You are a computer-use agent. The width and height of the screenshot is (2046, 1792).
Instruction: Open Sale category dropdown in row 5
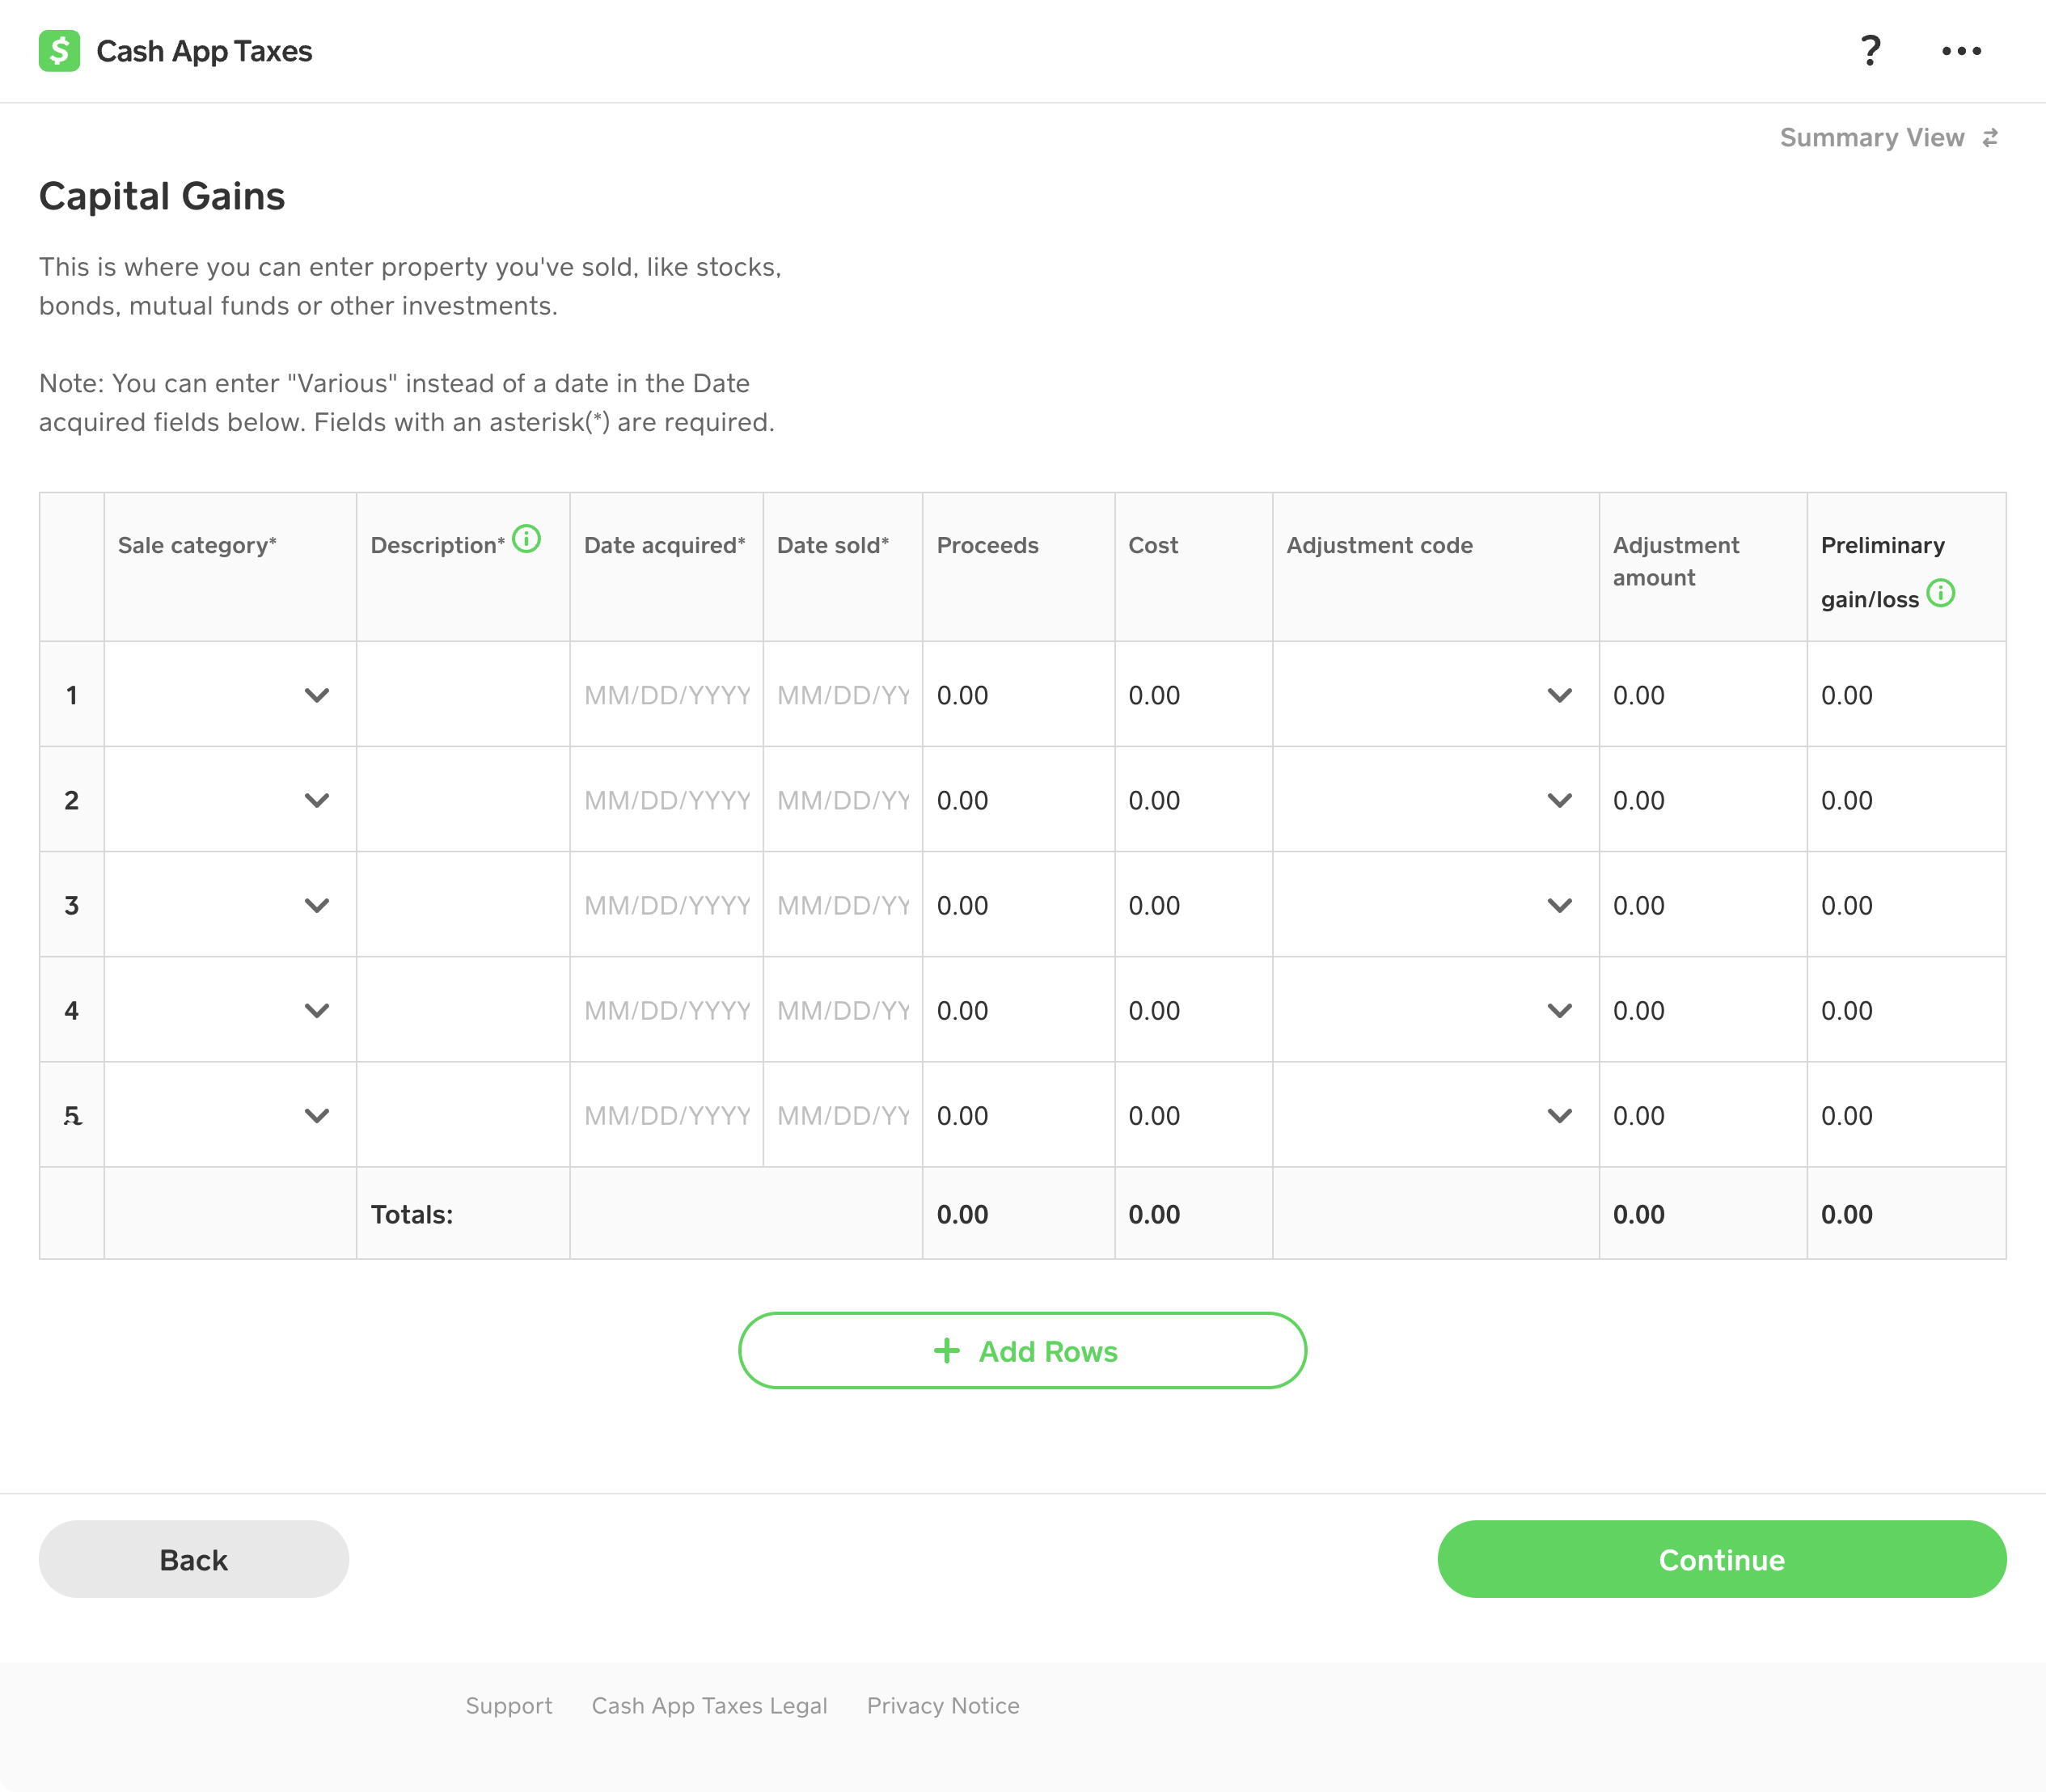[x=230, y=1115]
